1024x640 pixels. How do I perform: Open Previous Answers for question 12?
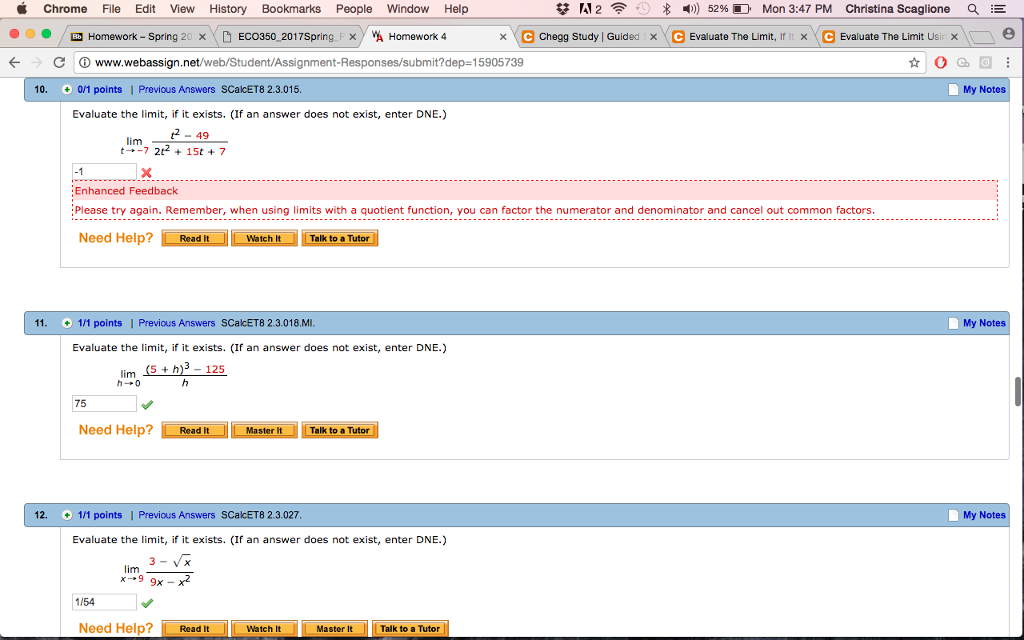[x=176, y=515]
